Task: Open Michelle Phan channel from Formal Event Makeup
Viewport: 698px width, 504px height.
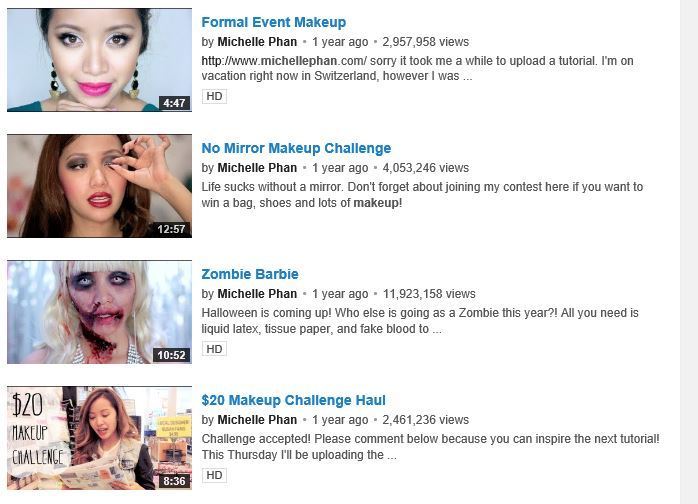Action: pyautogui.click(x=257, y=42)
